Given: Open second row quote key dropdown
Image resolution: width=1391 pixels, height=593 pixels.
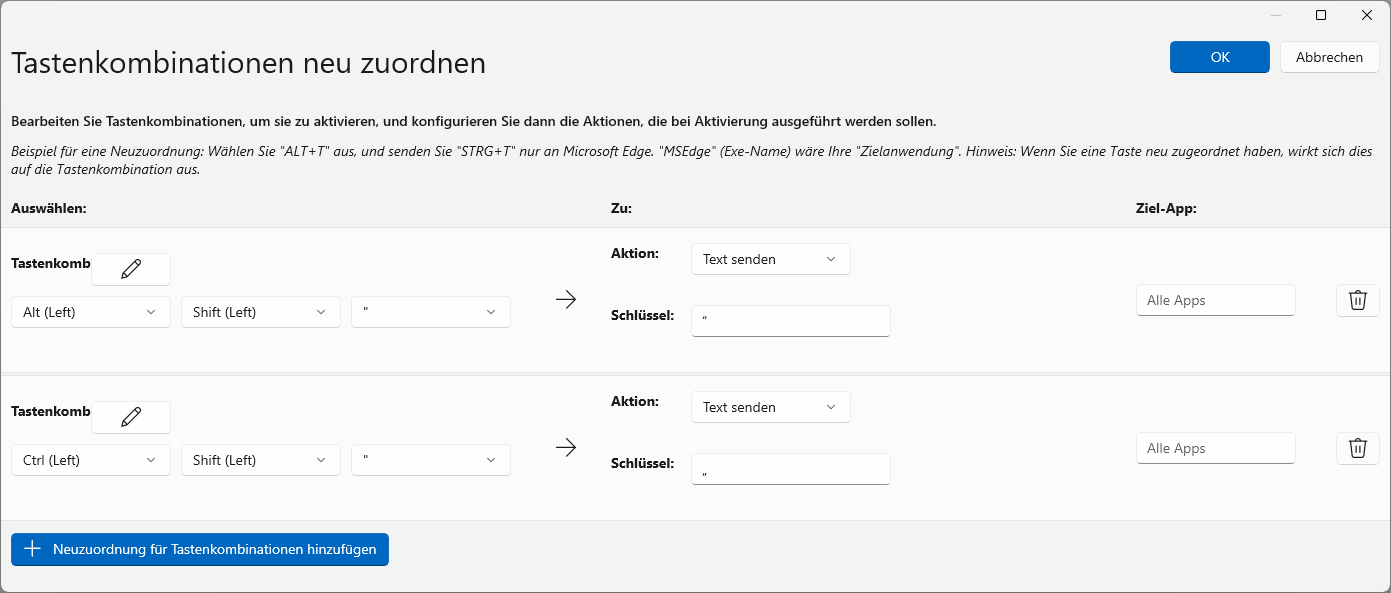Looking at the screenshot, I should coord(430,460).
